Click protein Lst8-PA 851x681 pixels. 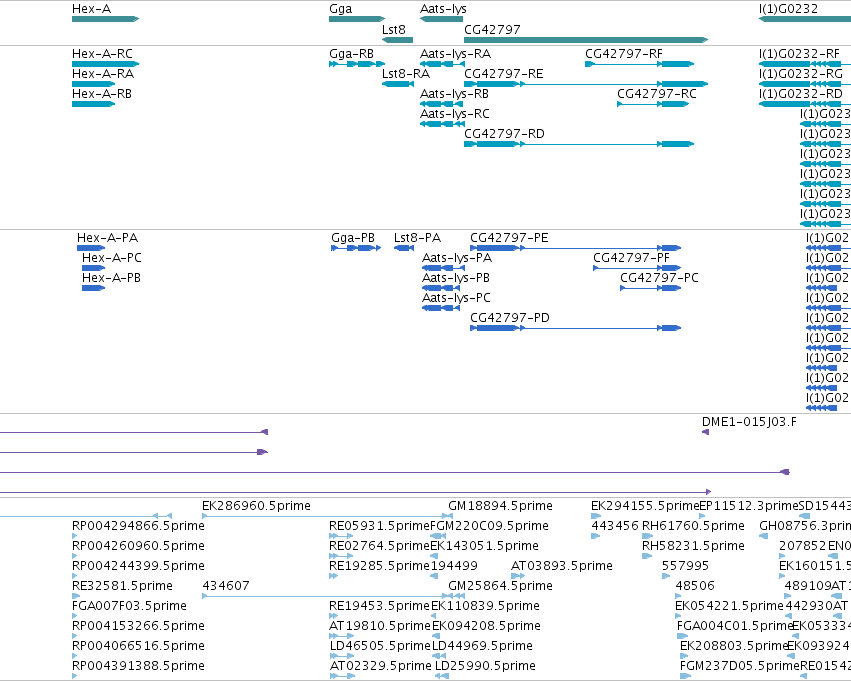click(404, 248)
